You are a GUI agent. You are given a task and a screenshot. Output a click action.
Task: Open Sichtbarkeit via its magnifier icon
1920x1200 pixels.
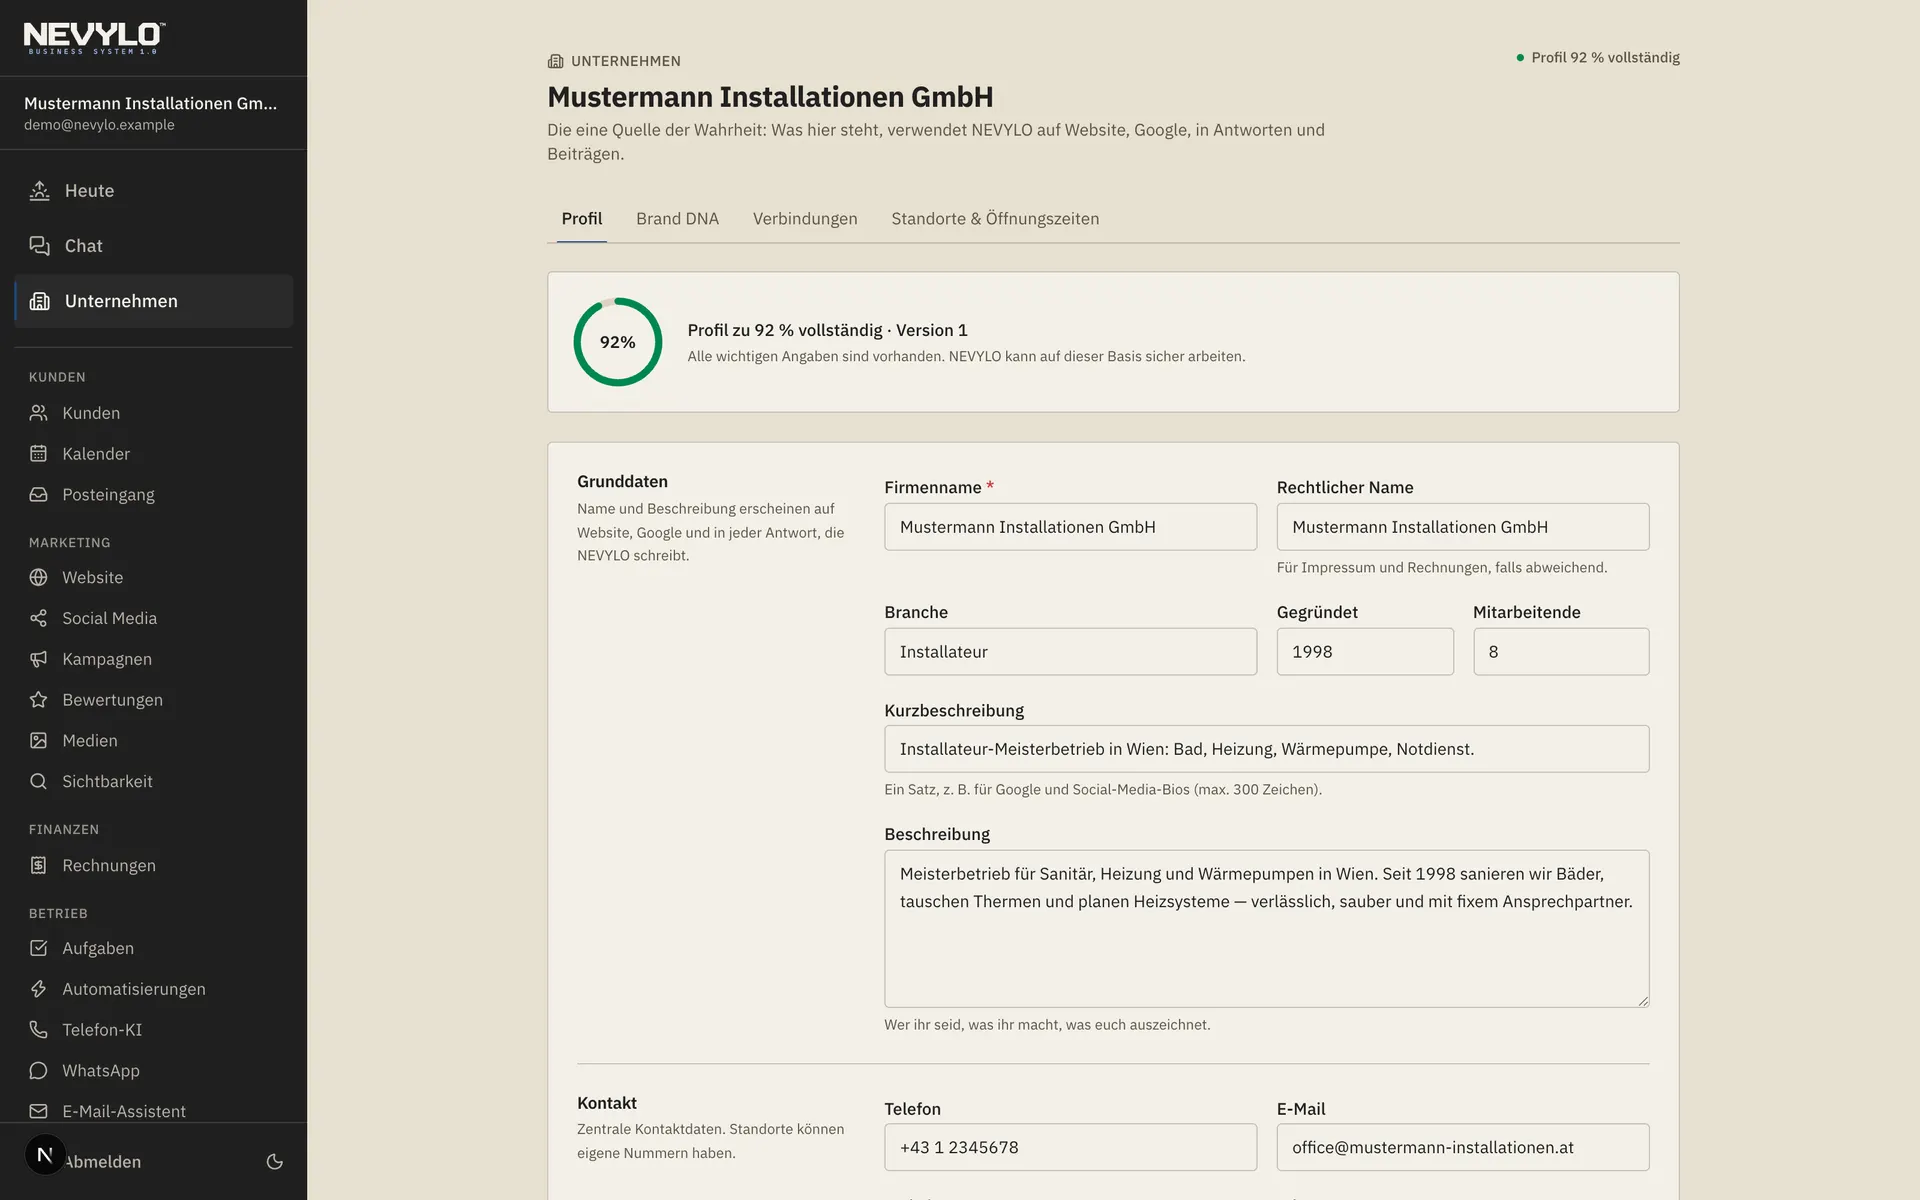point(38,781)
